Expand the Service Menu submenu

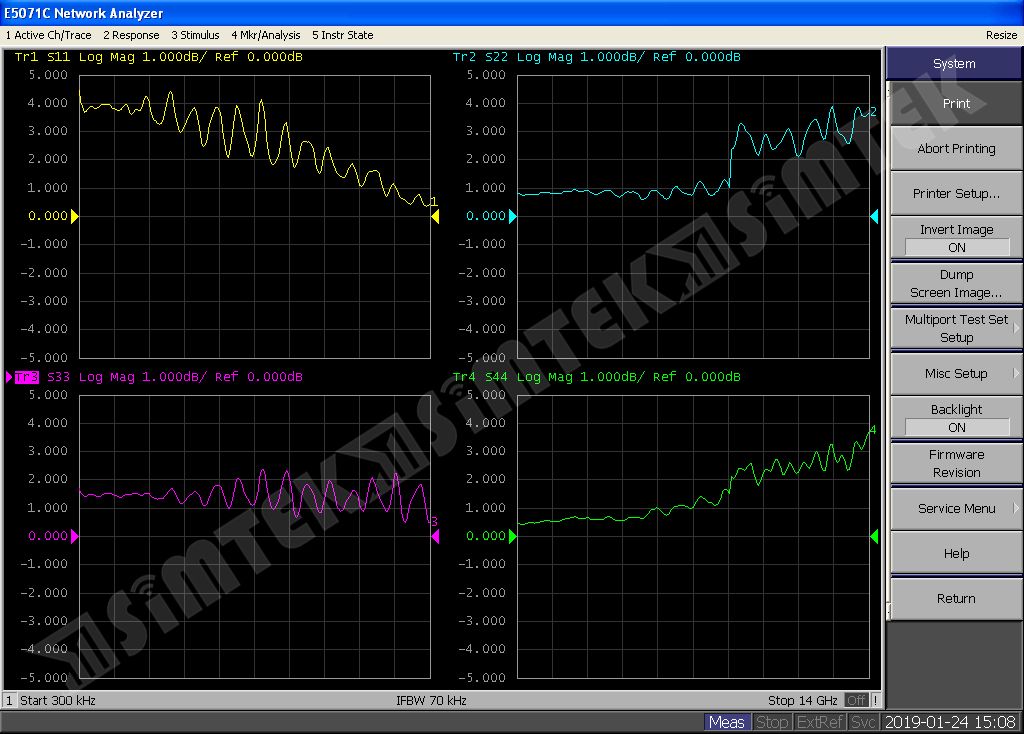956,509
